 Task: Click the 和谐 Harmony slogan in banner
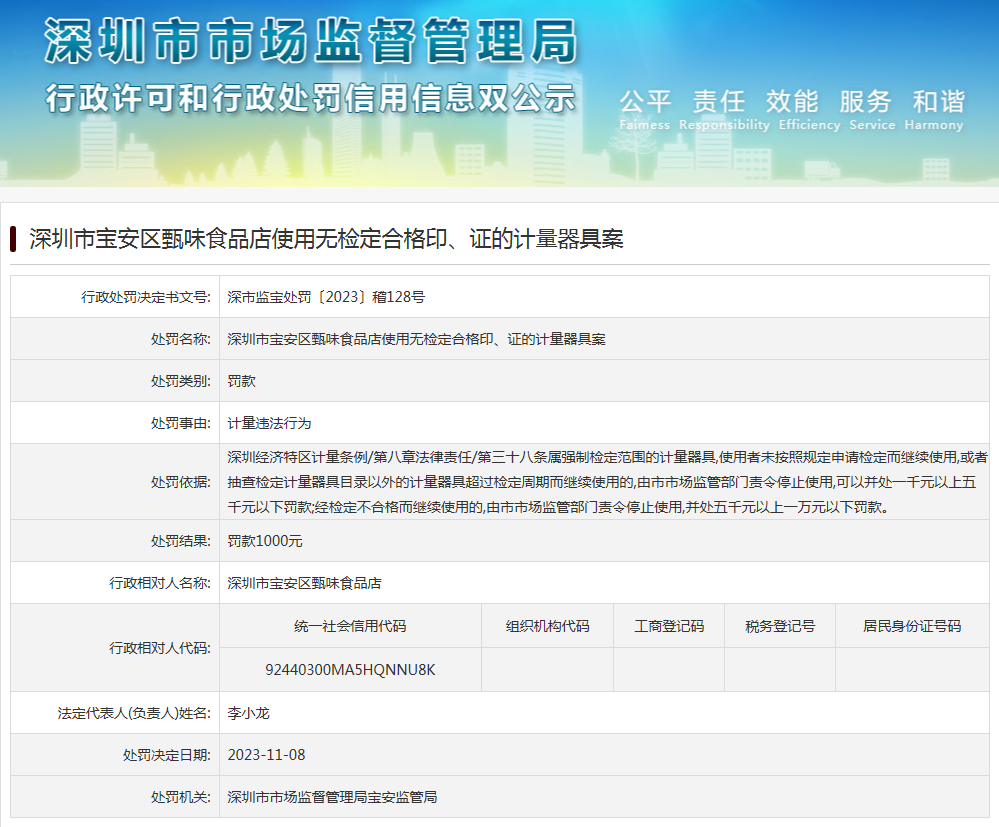tap(935, 110)
